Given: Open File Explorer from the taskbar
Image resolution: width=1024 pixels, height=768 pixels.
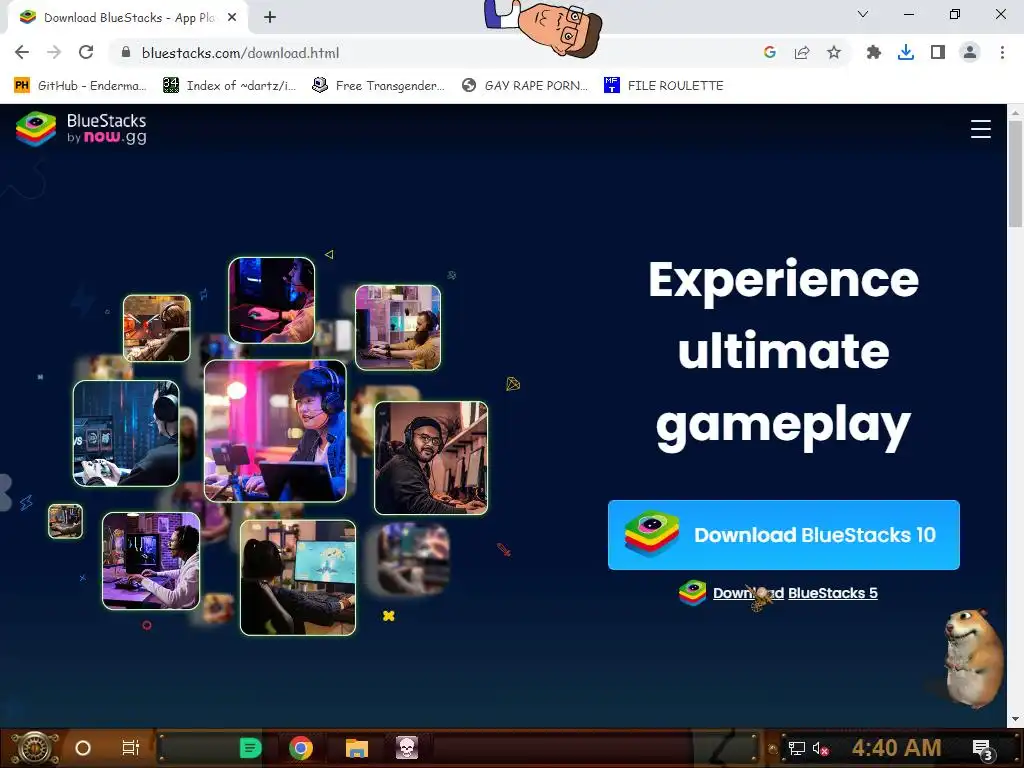Looking at the screenshot, I should click(357, 748).
